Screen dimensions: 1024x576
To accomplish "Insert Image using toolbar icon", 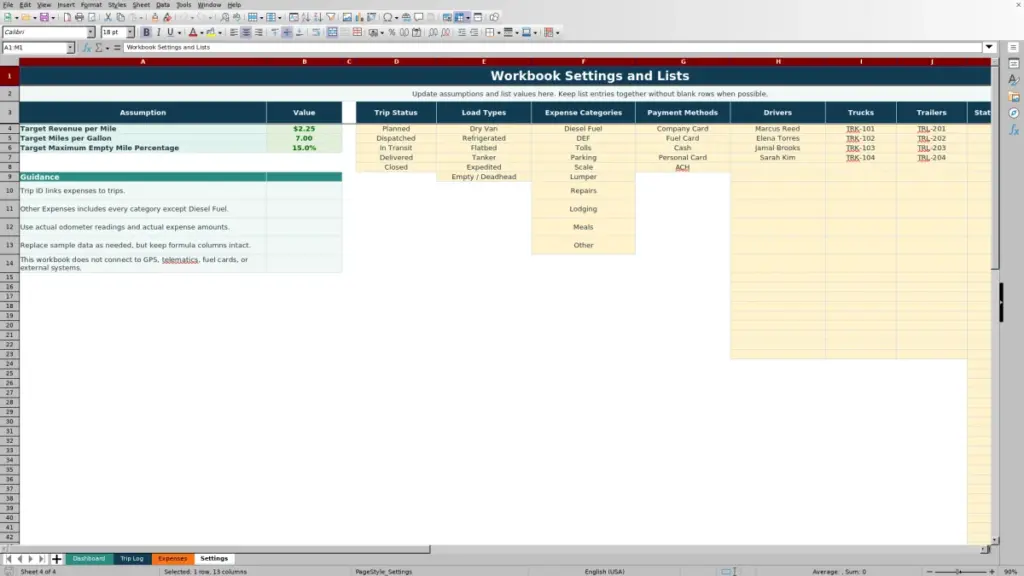I will [x=347, y=17].
